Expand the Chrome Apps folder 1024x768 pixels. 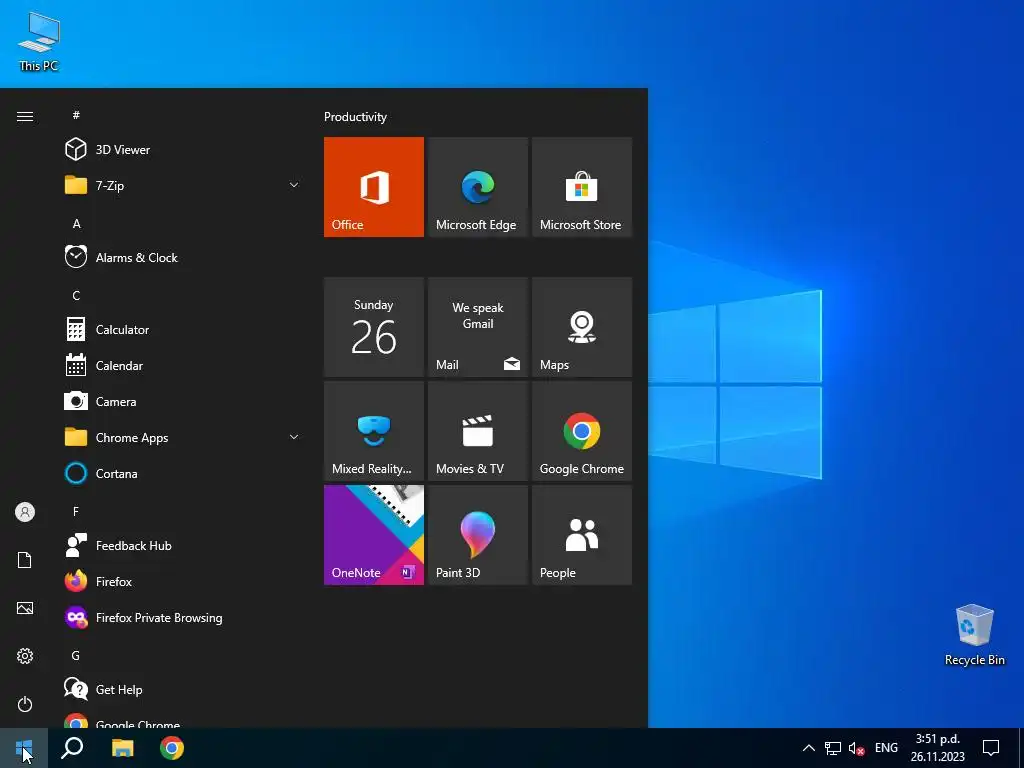182,438
